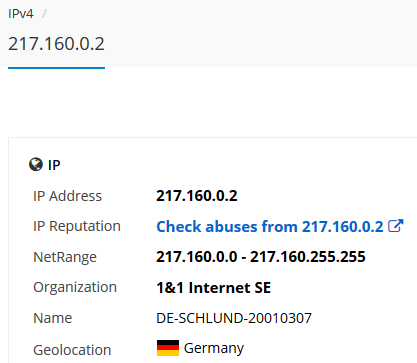Click the IP section heading text
The image size is (417, 363).
click(x=54, y=165)
